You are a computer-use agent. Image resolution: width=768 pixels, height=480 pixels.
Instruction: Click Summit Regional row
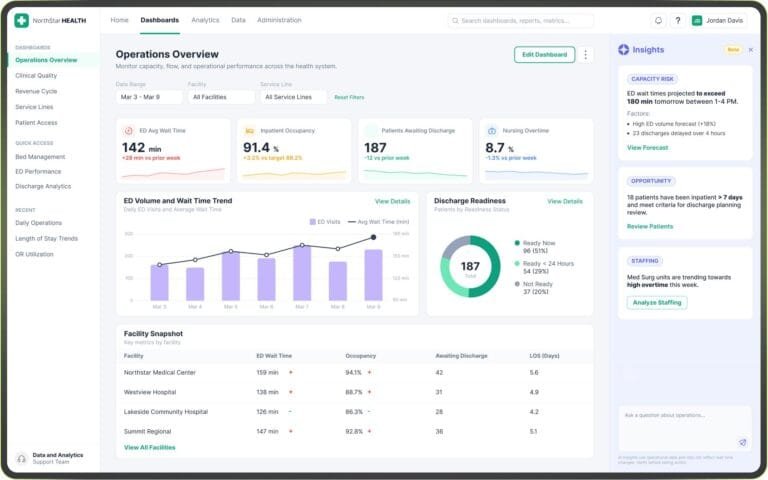click(x=355, y=432)
